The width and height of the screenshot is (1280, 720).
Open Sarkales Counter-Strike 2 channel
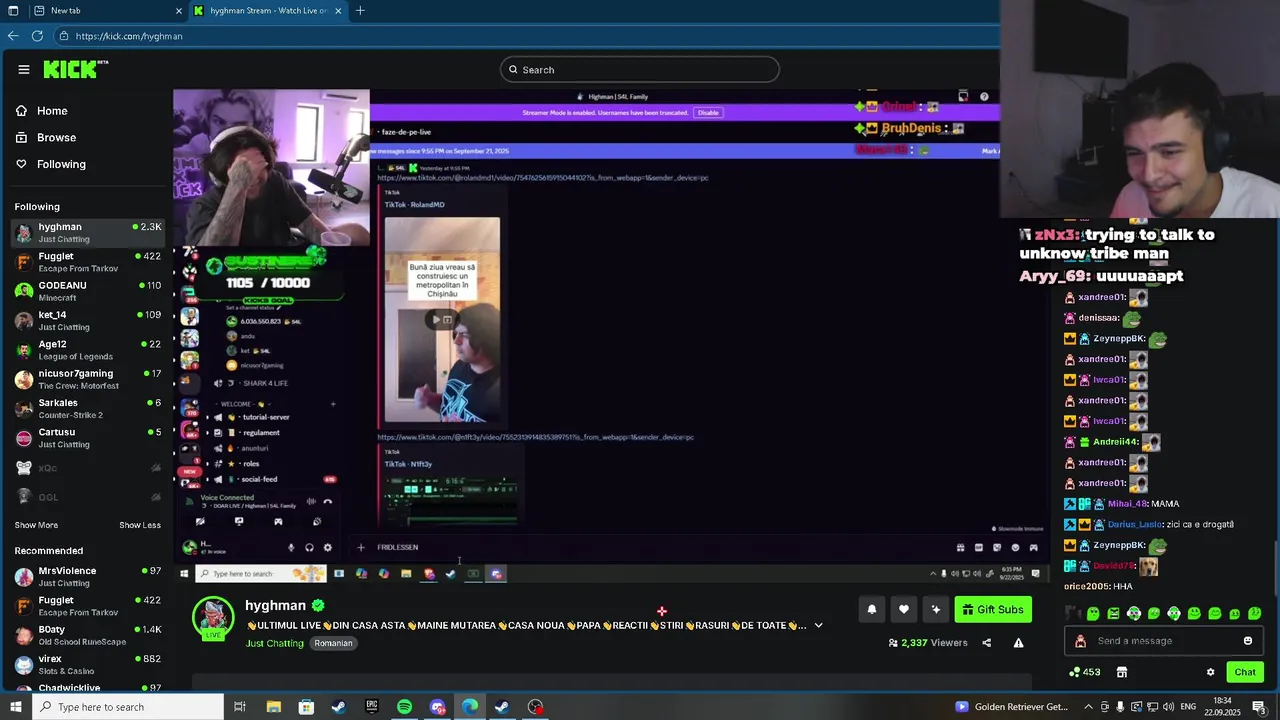click(x=88, y=408)
